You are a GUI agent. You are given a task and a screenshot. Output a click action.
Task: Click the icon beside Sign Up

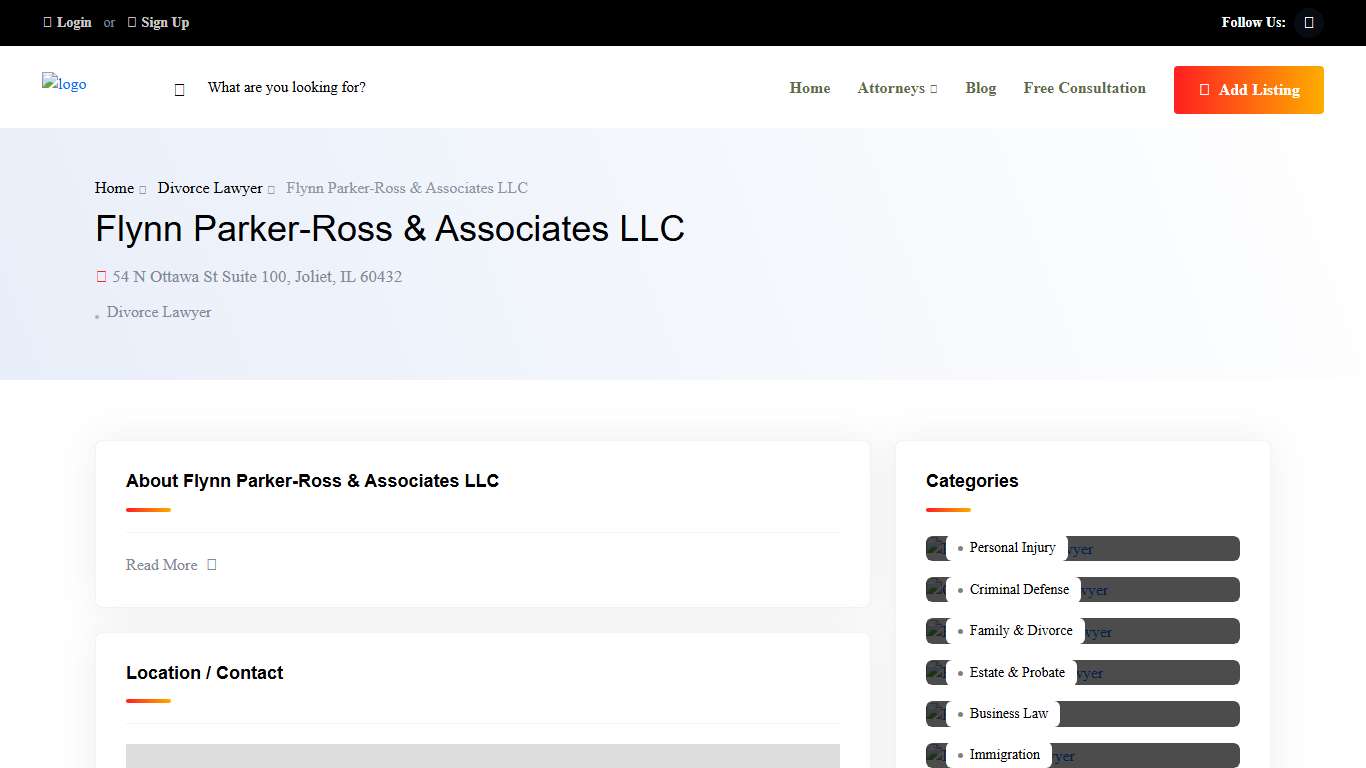click(131, 22)
